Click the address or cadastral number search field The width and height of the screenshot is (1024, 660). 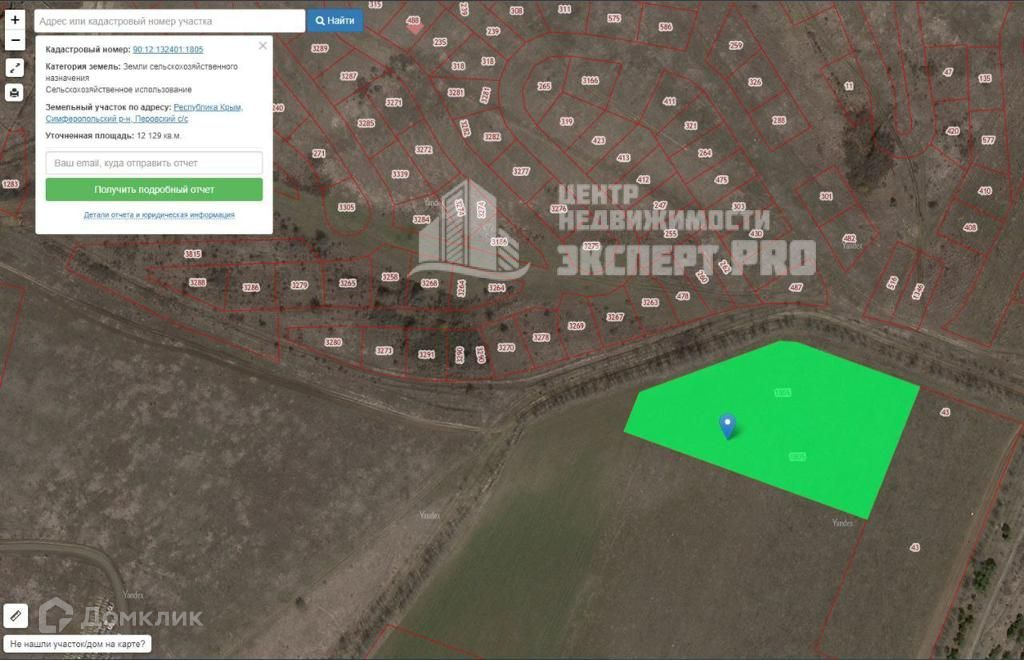pos(170,21)
